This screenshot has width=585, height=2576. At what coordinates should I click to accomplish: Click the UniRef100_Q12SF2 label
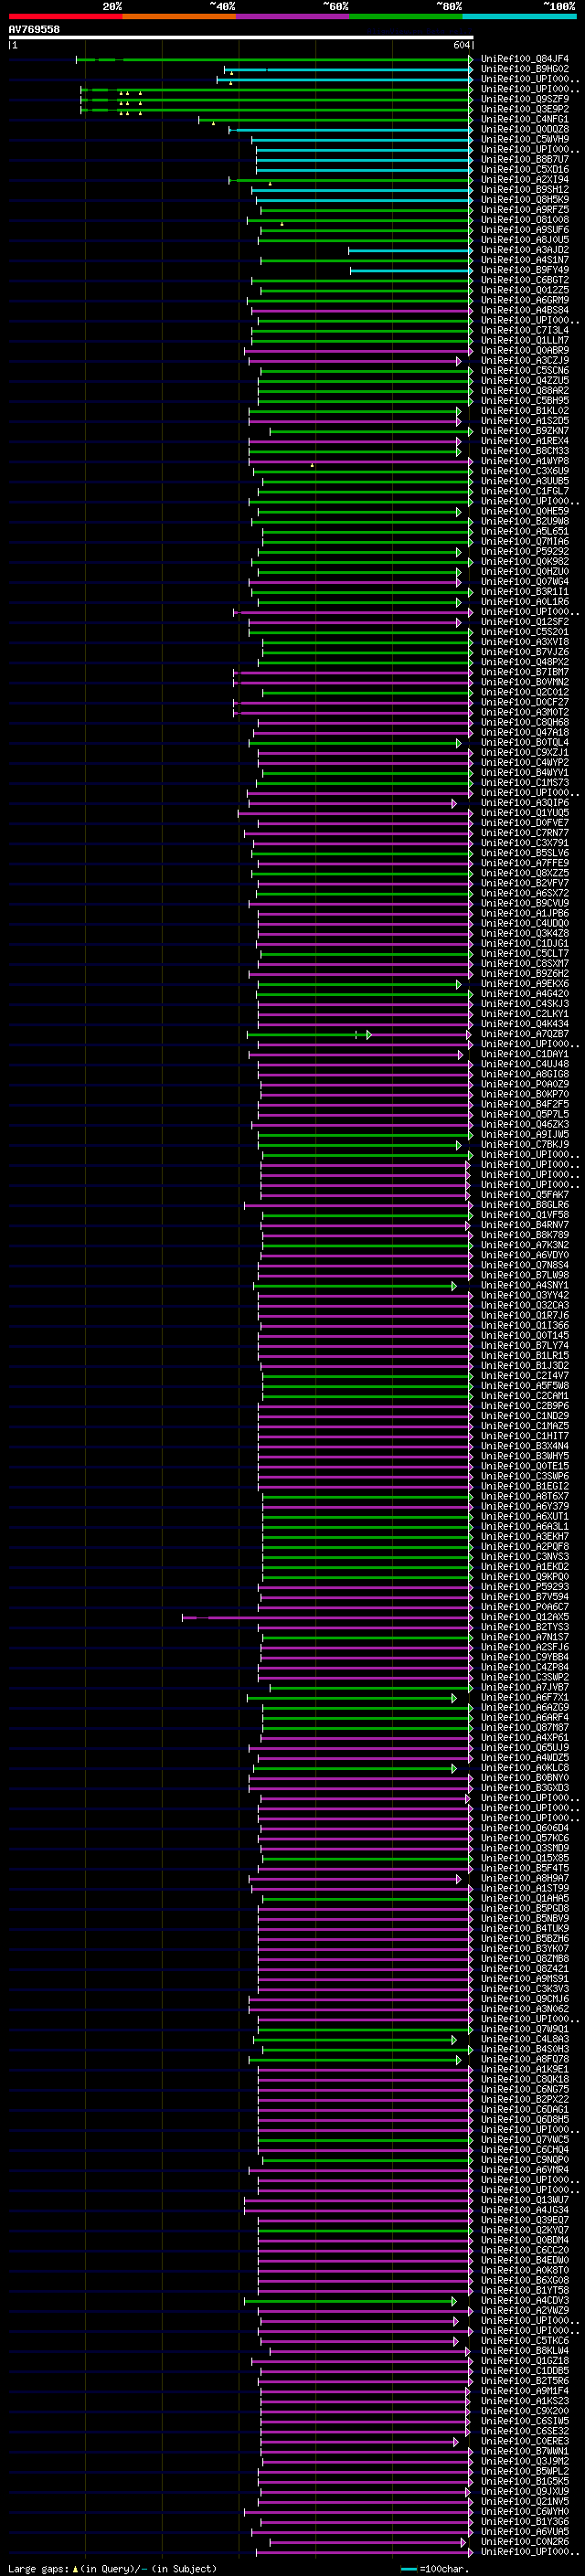click(525, 622)
